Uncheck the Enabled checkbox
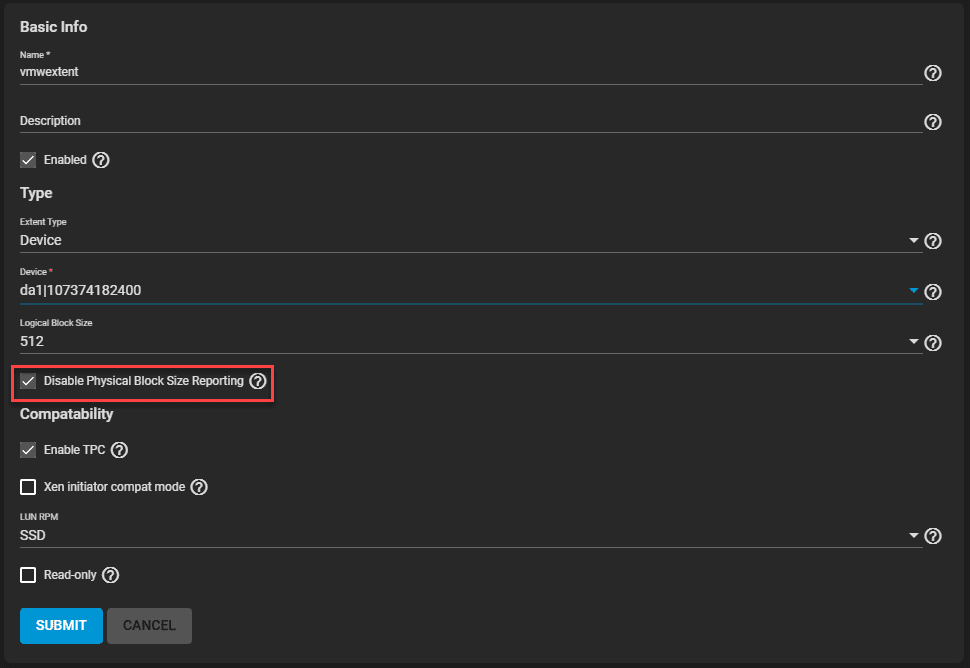Image resolution: width=970 pixels, height=668 pixels. pyautogui.click(x=29, y=160)
